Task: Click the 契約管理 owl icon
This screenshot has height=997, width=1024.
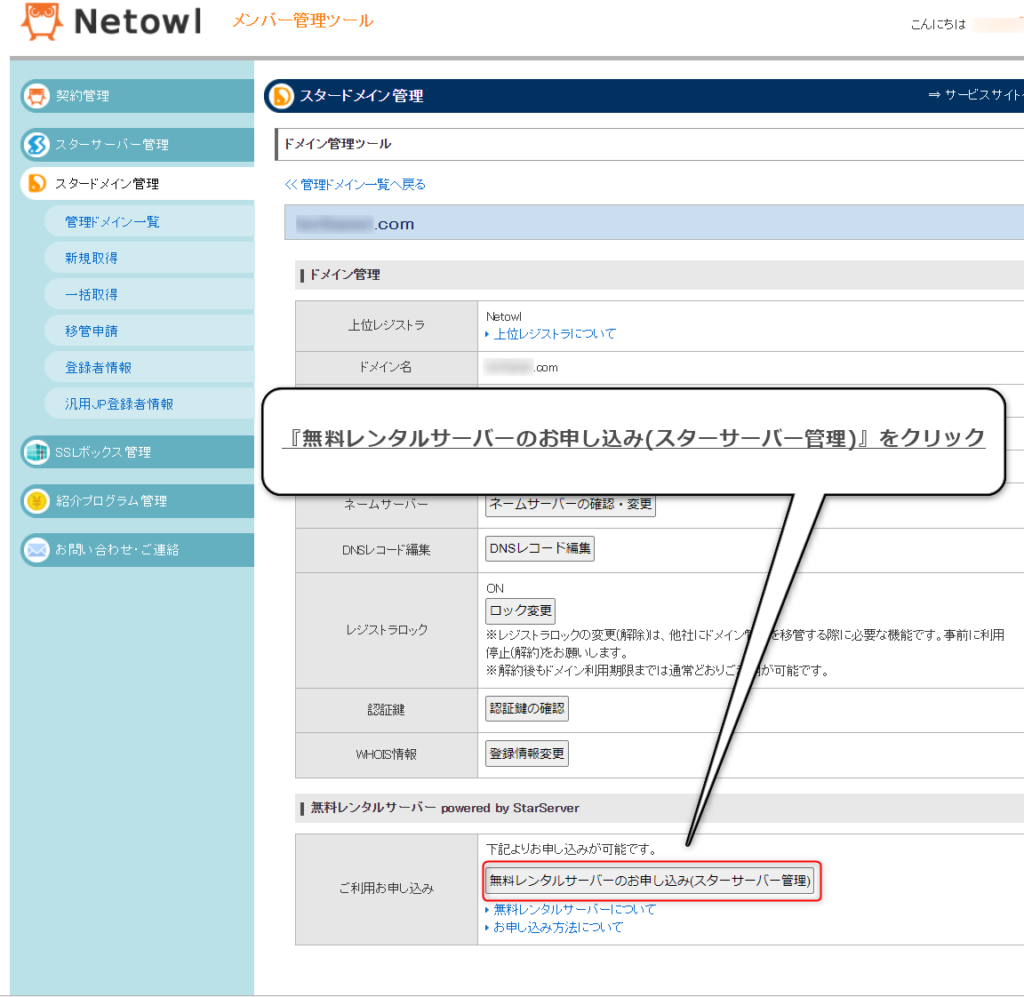Action: (37, 96)
